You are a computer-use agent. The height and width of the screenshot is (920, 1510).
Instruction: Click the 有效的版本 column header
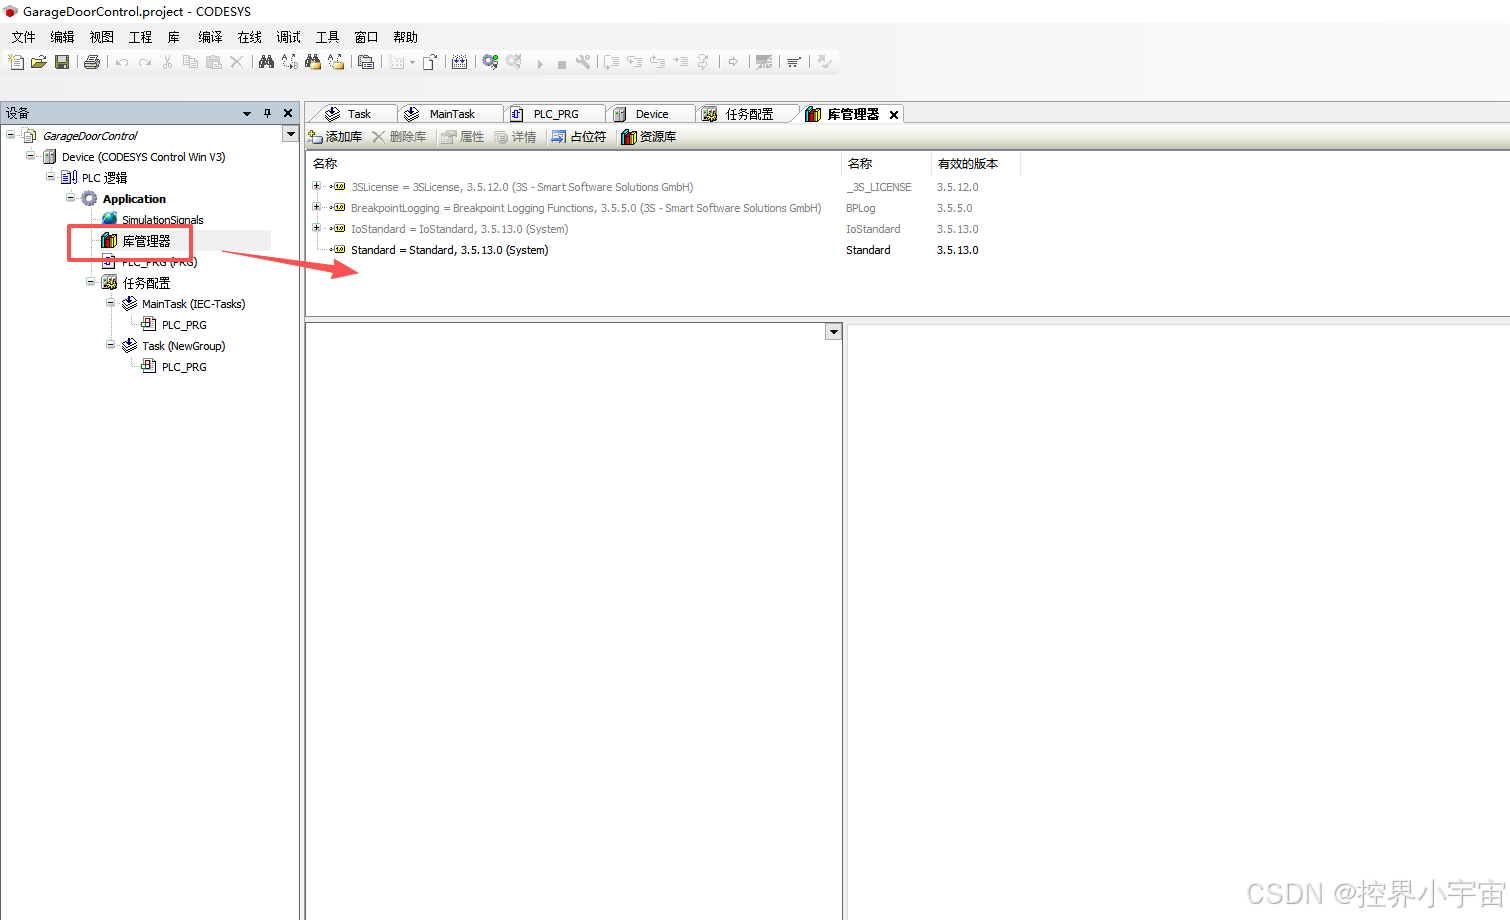tap(968, 164)
